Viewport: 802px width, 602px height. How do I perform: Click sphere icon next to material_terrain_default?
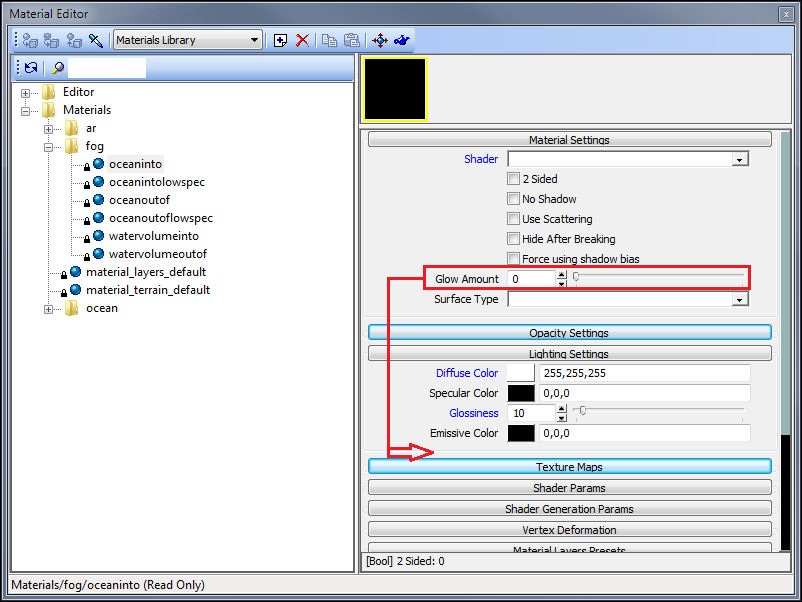coord(76,289)
